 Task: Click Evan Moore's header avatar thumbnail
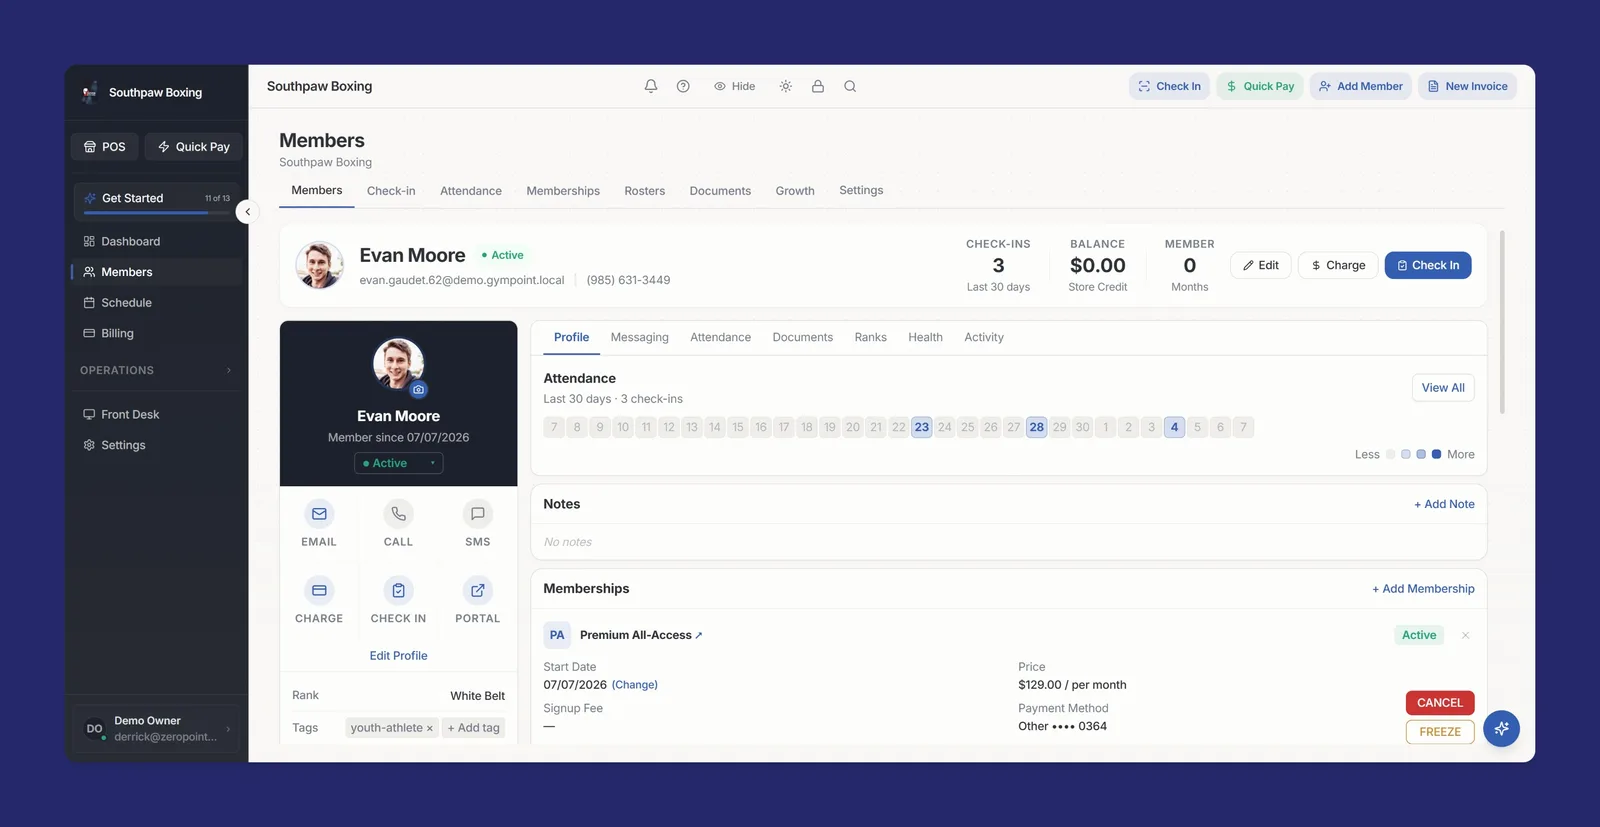[x=320, y=265]
